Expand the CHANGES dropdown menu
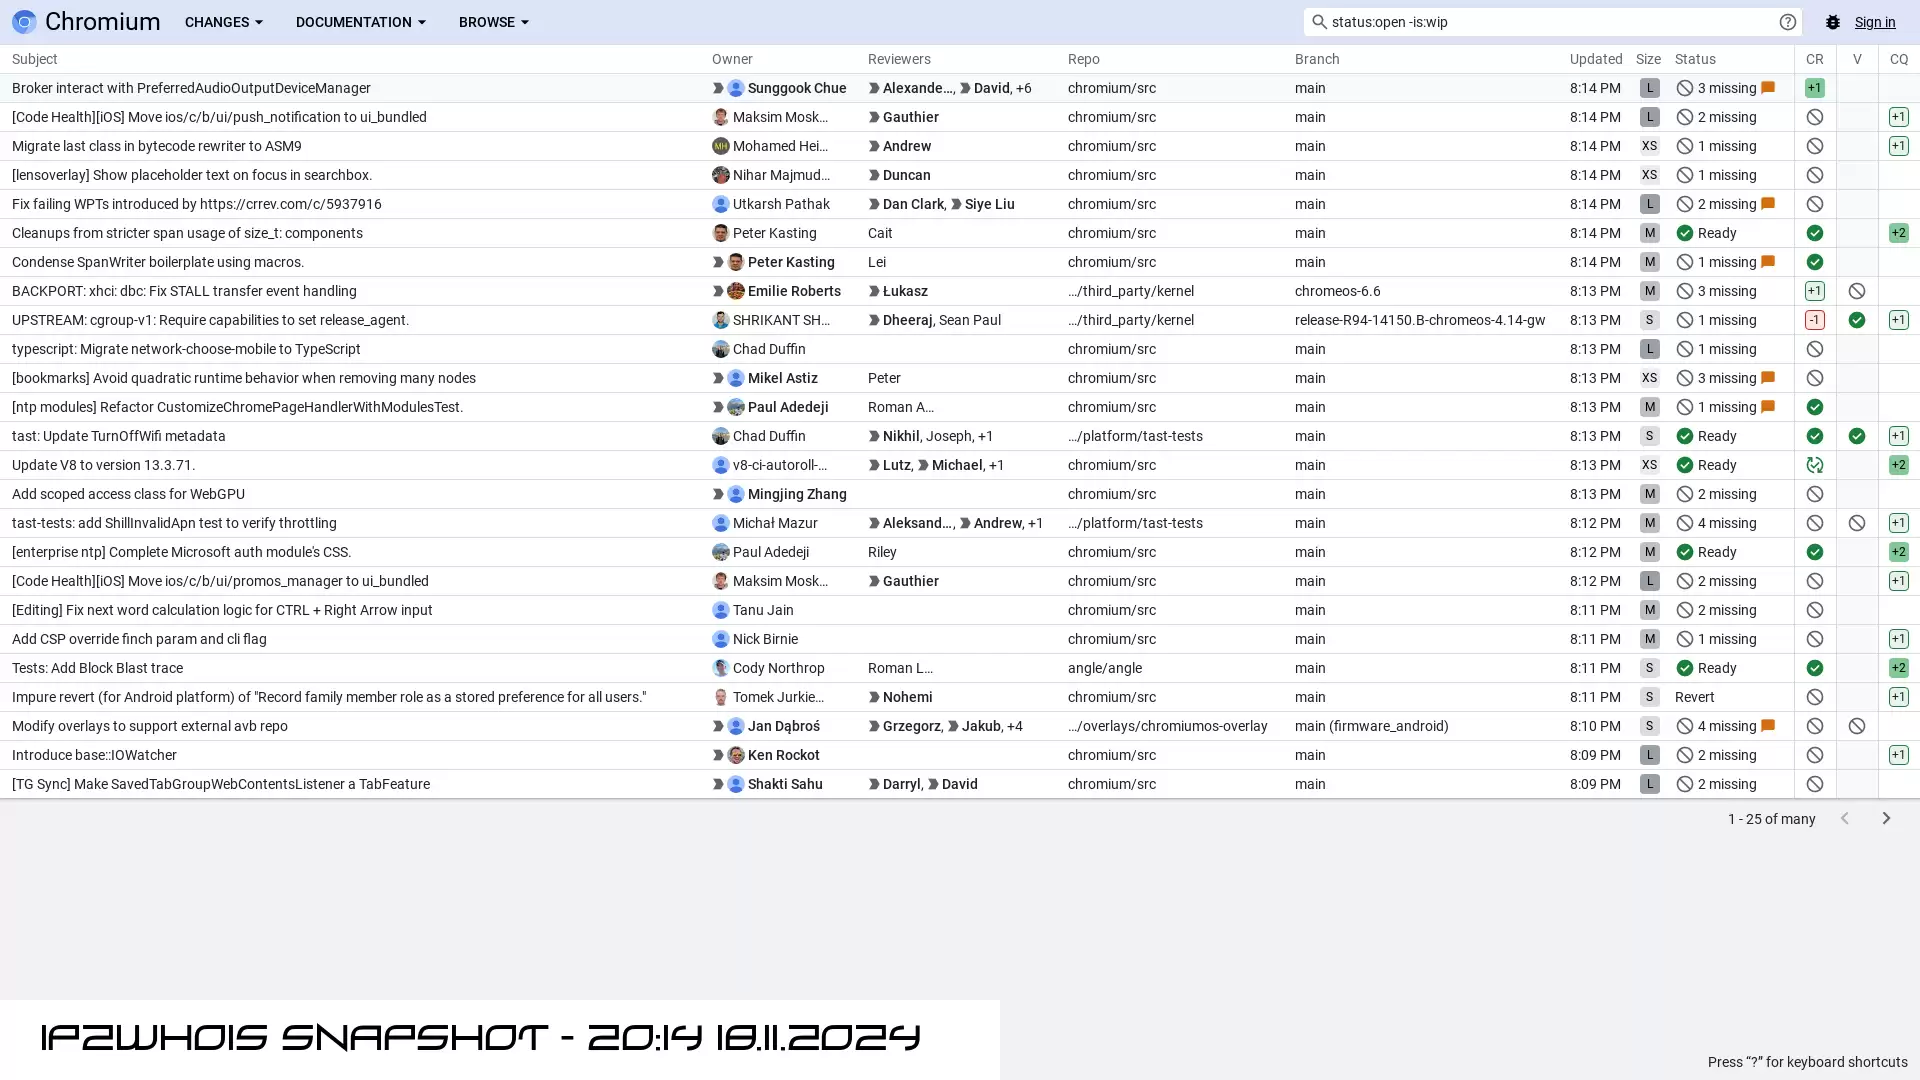The width and height of the screenshot is (1920, 1080). [x=223, y=21]
